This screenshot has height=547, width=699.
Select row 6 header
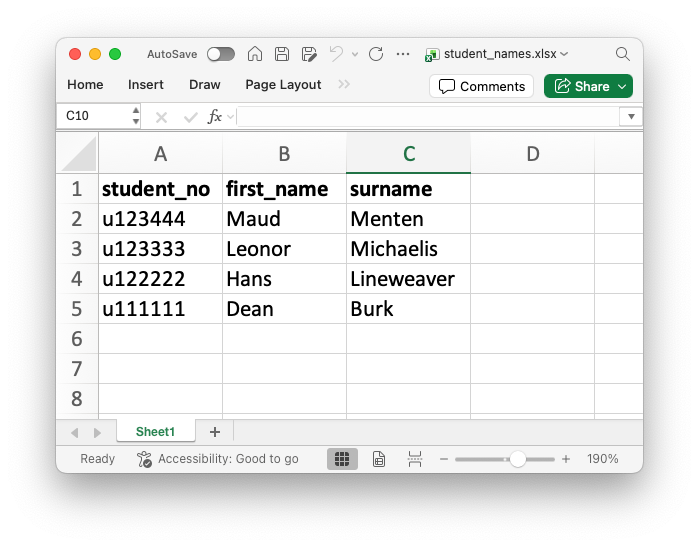point(77,339)
